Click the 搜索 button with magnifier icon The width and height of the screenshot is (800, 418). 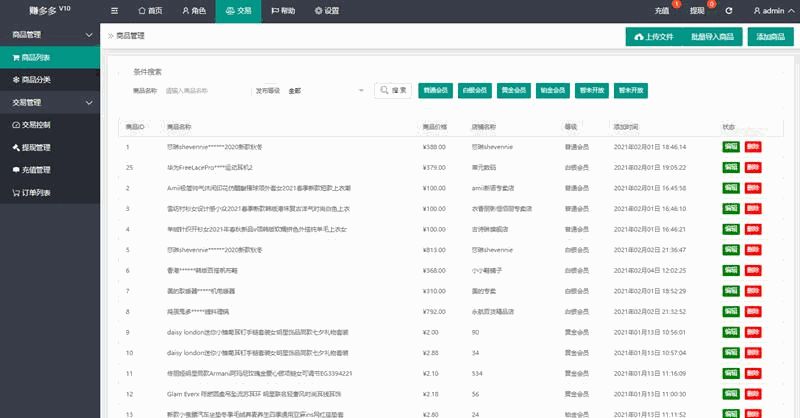(393, 91)
